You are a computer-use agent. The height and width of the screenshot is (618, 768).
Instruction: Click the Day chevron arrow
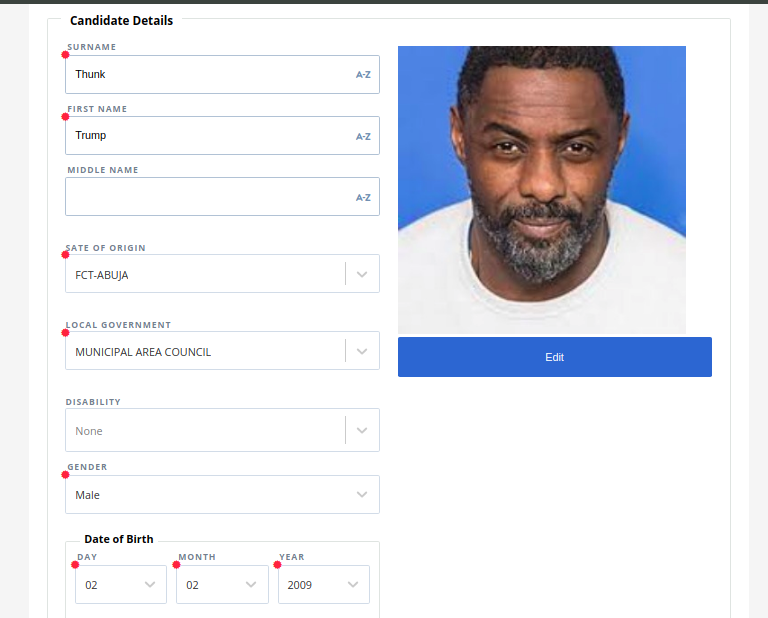[x=150, y=585]
